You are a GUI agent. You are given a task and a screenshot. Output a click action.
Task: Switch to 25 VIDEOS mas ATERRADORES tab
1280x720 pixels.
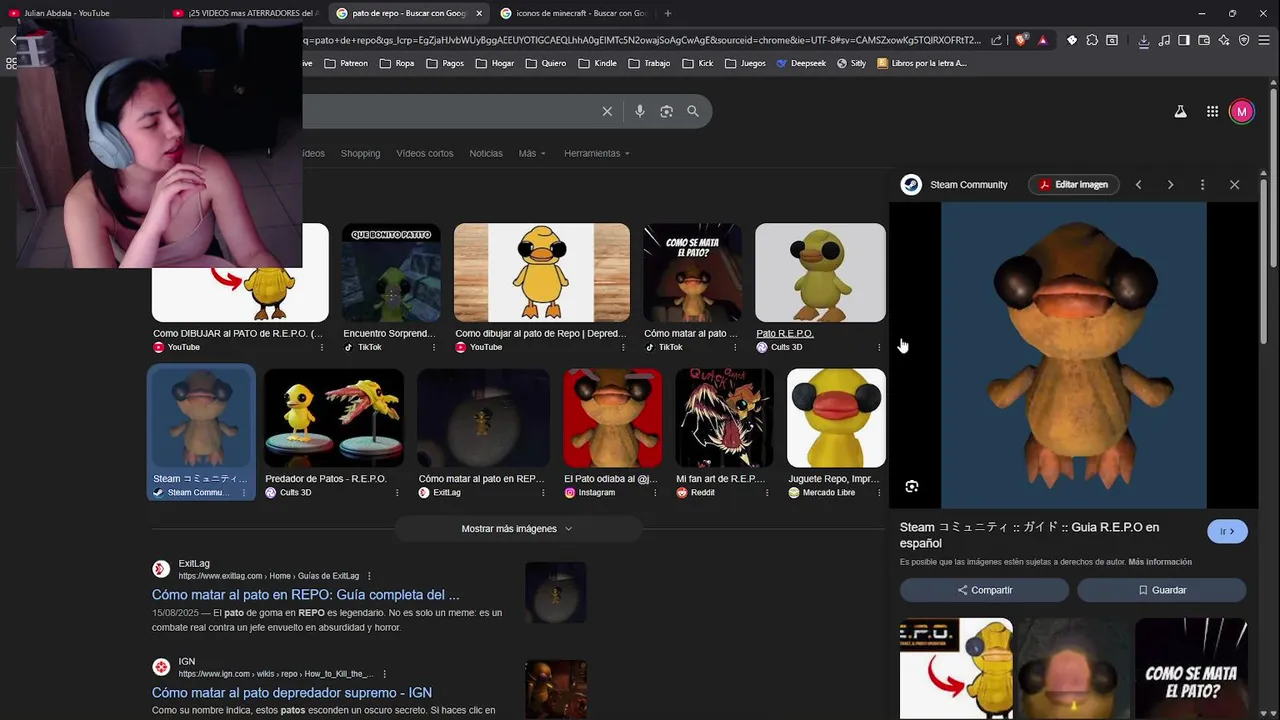245,13
